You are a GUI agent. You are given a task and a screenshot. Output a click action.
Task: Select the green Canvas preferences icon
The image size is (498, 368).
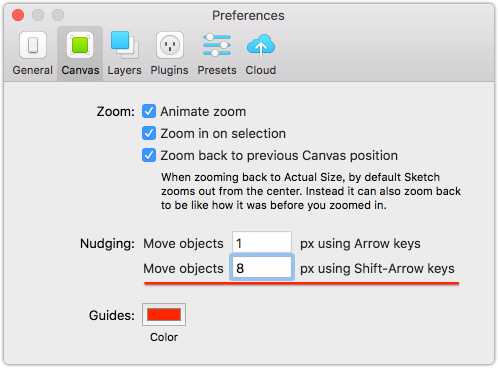coord(80,45)
